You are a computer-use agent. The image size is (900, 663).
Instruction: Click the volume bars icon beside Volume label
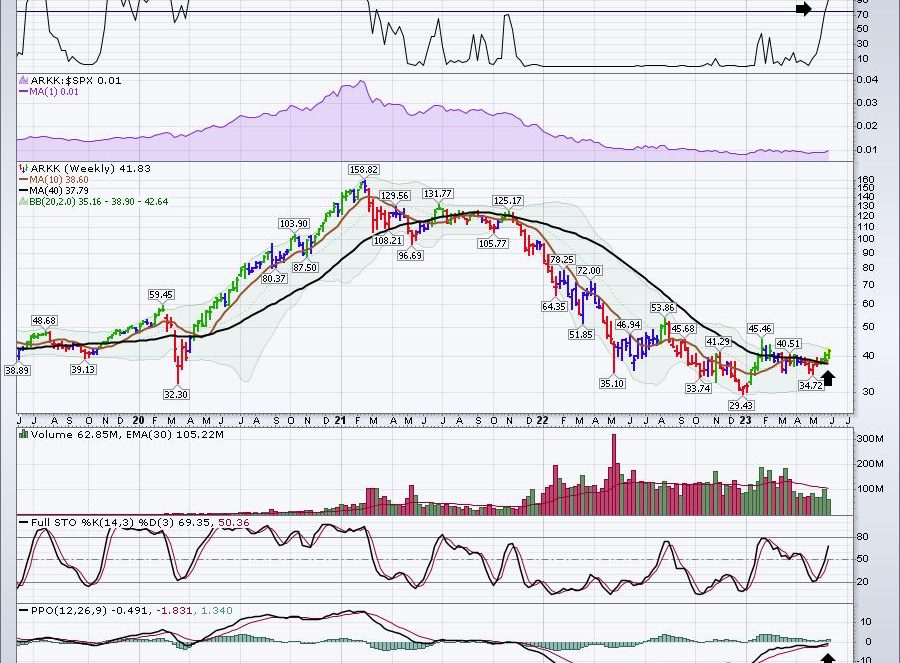pos(24,434)
